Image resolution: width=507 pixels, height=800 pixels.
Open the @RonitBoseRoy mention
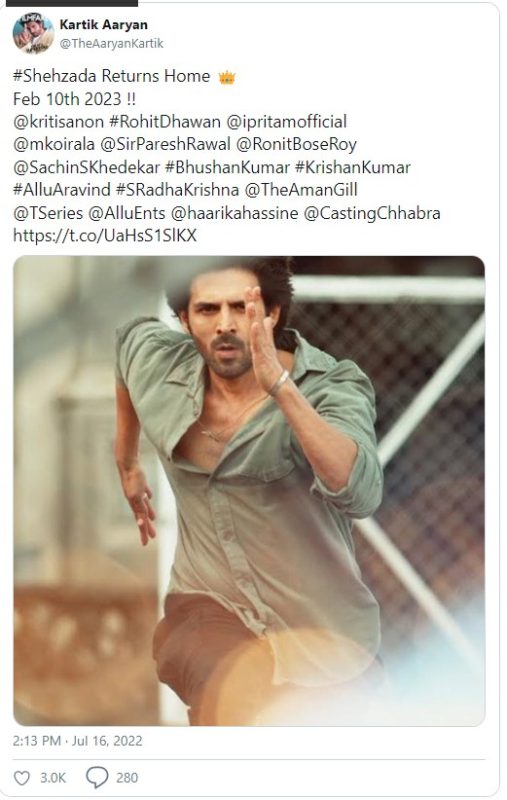(x=296, y=144)
